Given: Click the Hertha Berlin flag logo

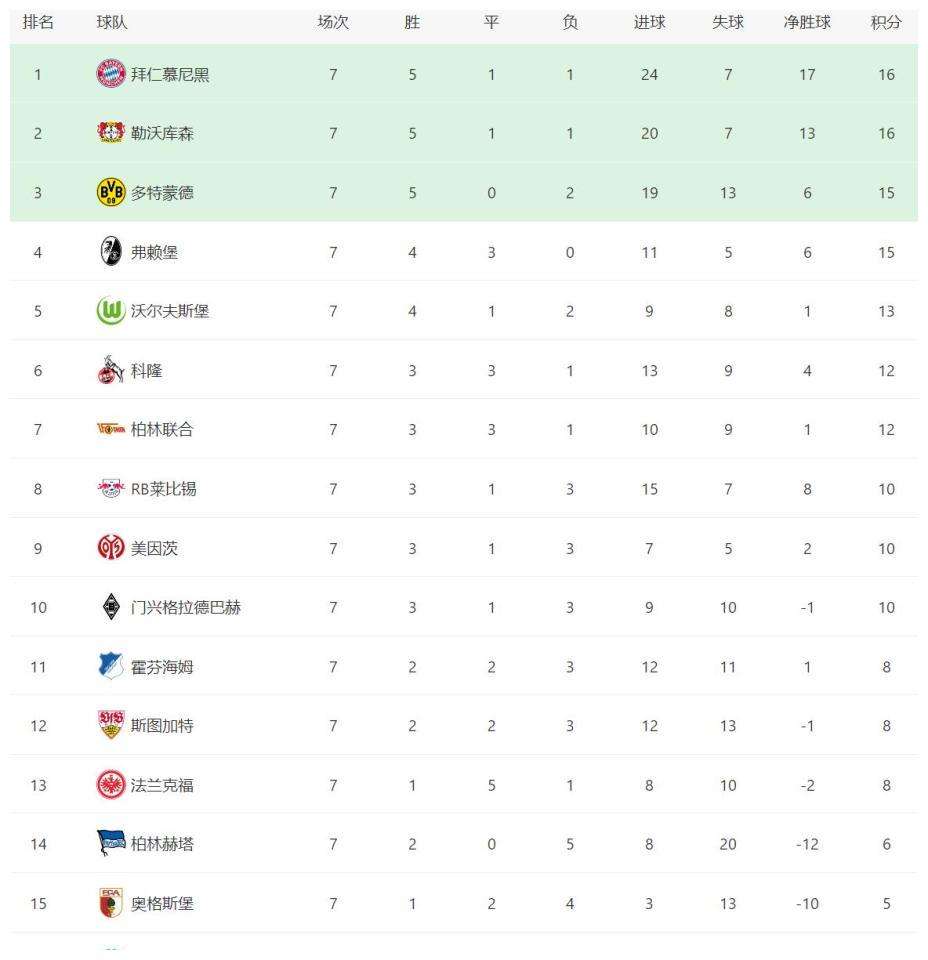Looking at the screenshot, I should pos(111,843).
